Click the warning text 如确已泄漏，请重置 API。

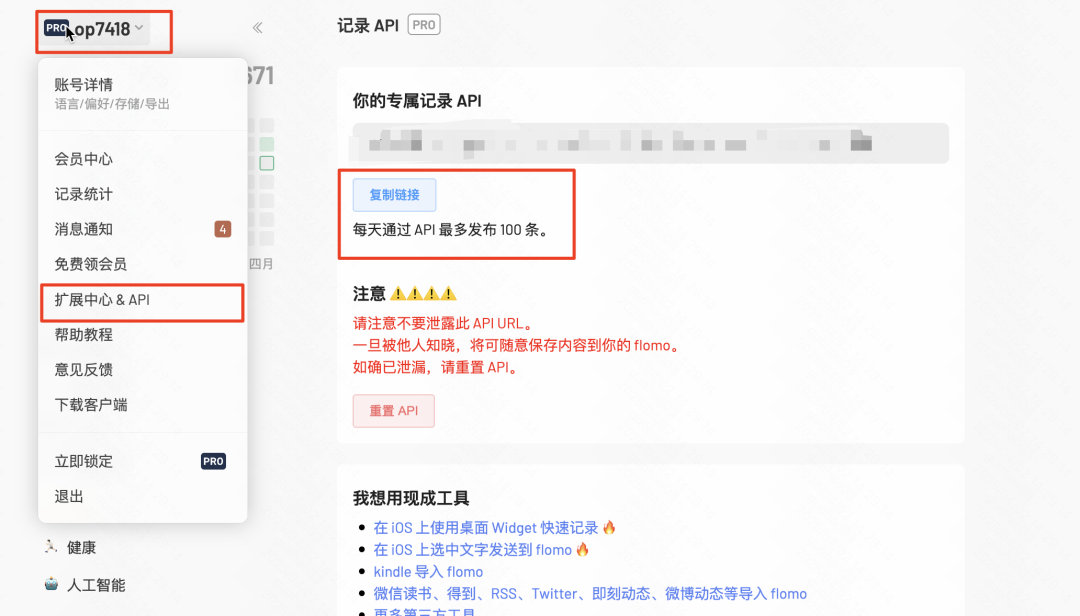pyautogui.click(x=435, y=368)
